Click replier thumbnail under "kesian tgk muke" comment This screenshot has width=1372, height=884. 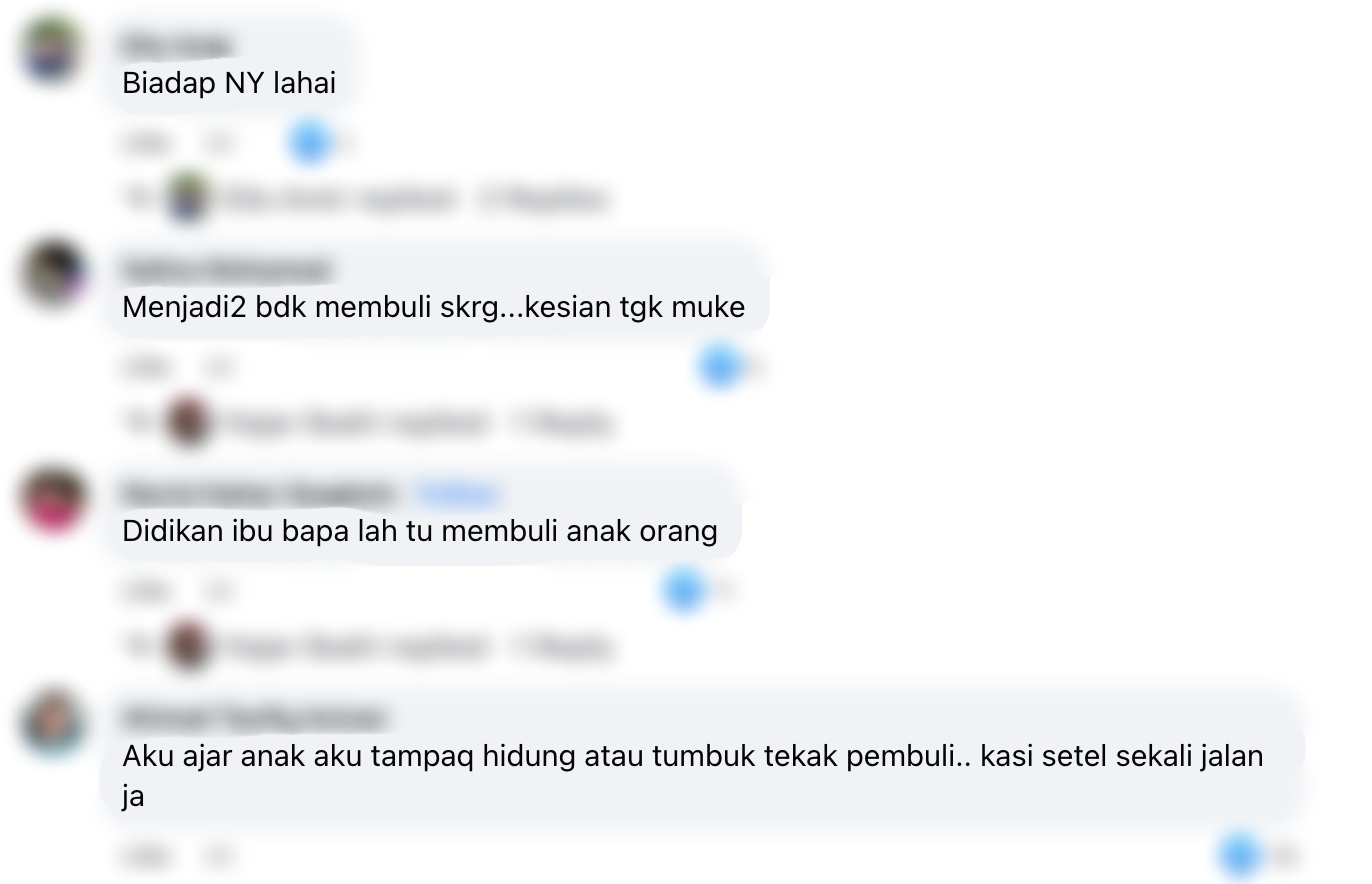188,422
